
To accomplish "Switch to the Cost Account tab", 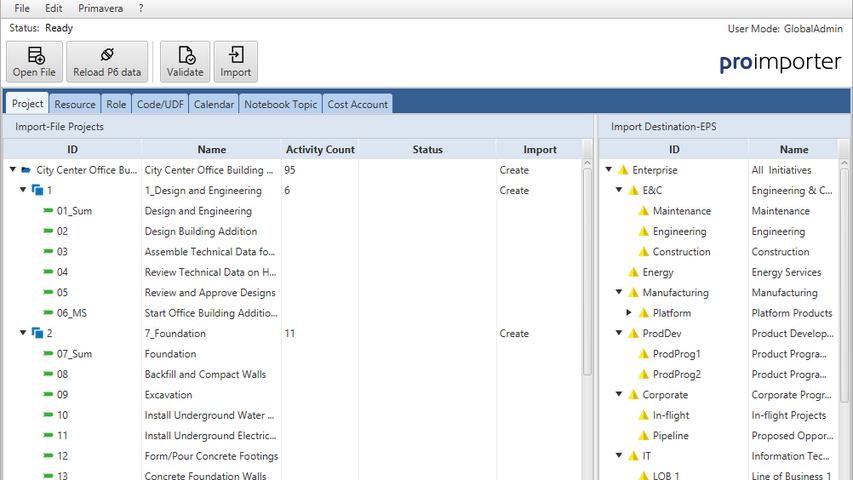I will point(357,104).
